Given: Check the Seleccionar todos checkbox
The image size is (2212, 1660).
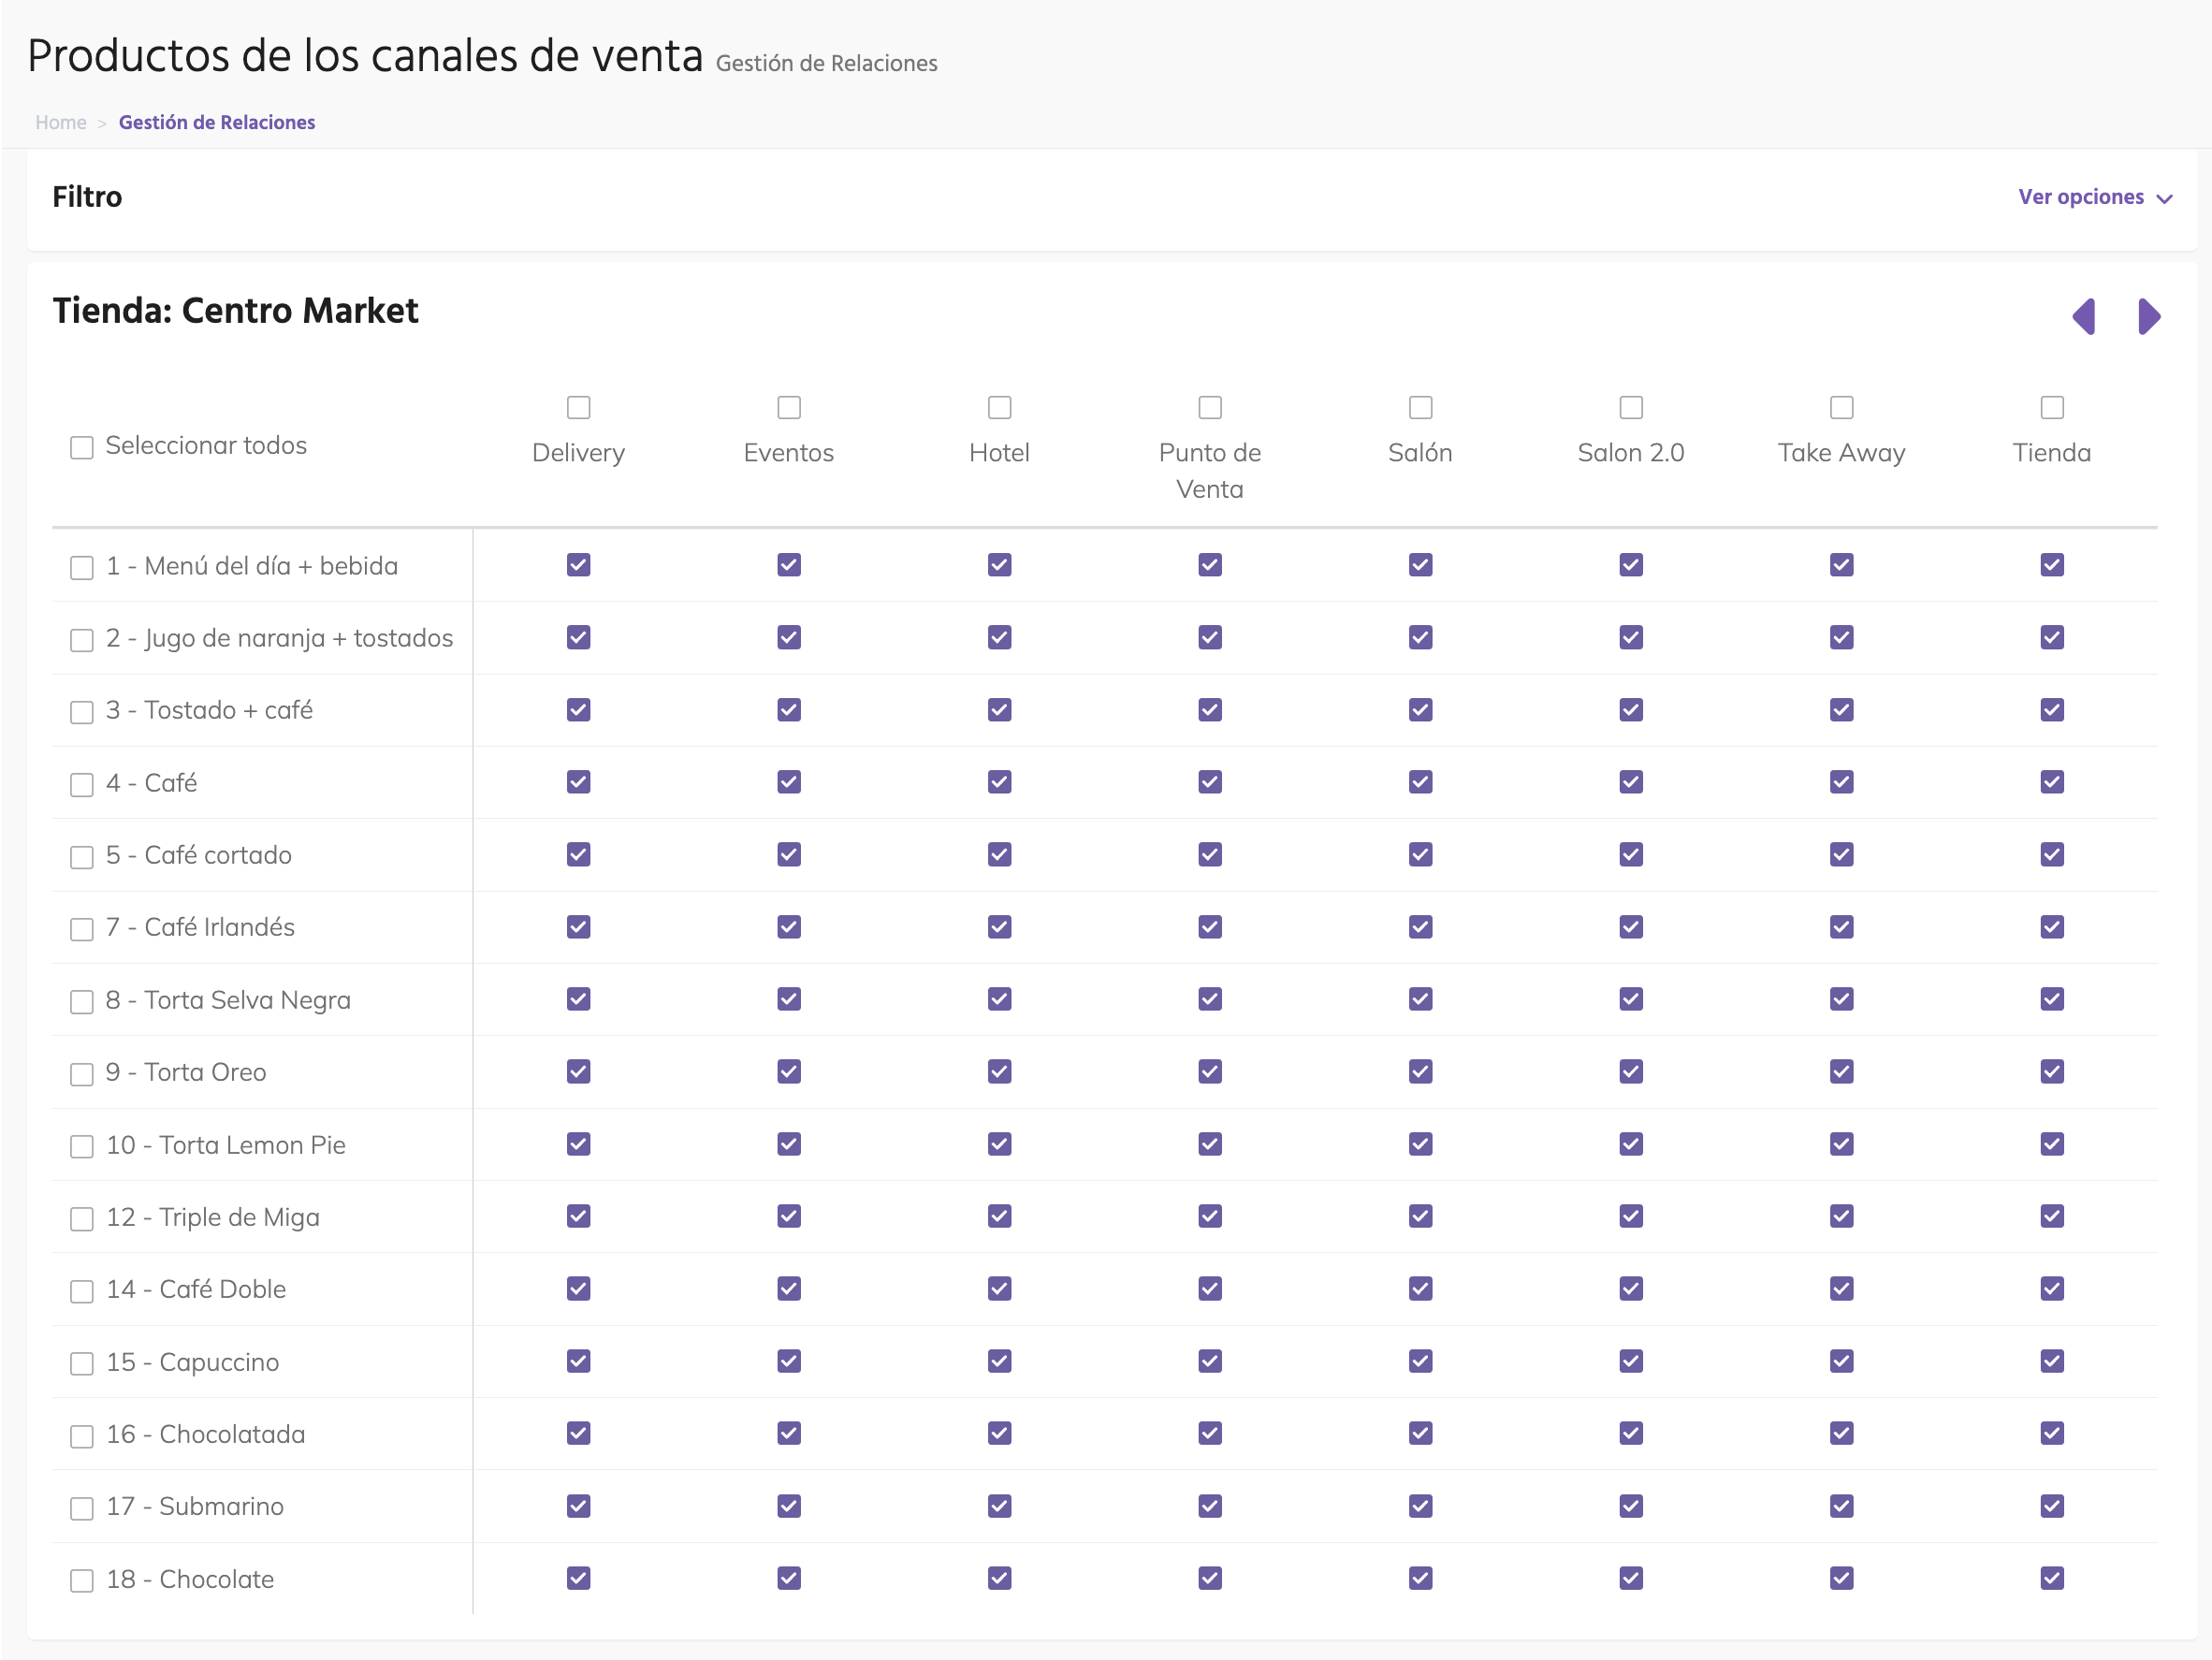Looking at the screenshot, I should coord(81,447).
